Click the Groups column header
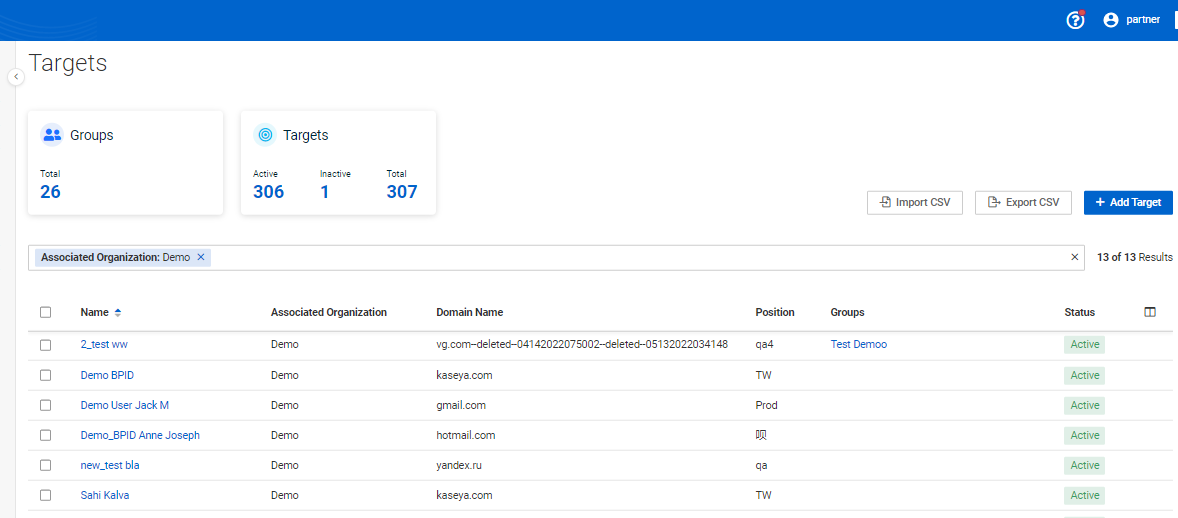Image resolution: width=1178 pixels, height=518 pixels. point(847,312)
